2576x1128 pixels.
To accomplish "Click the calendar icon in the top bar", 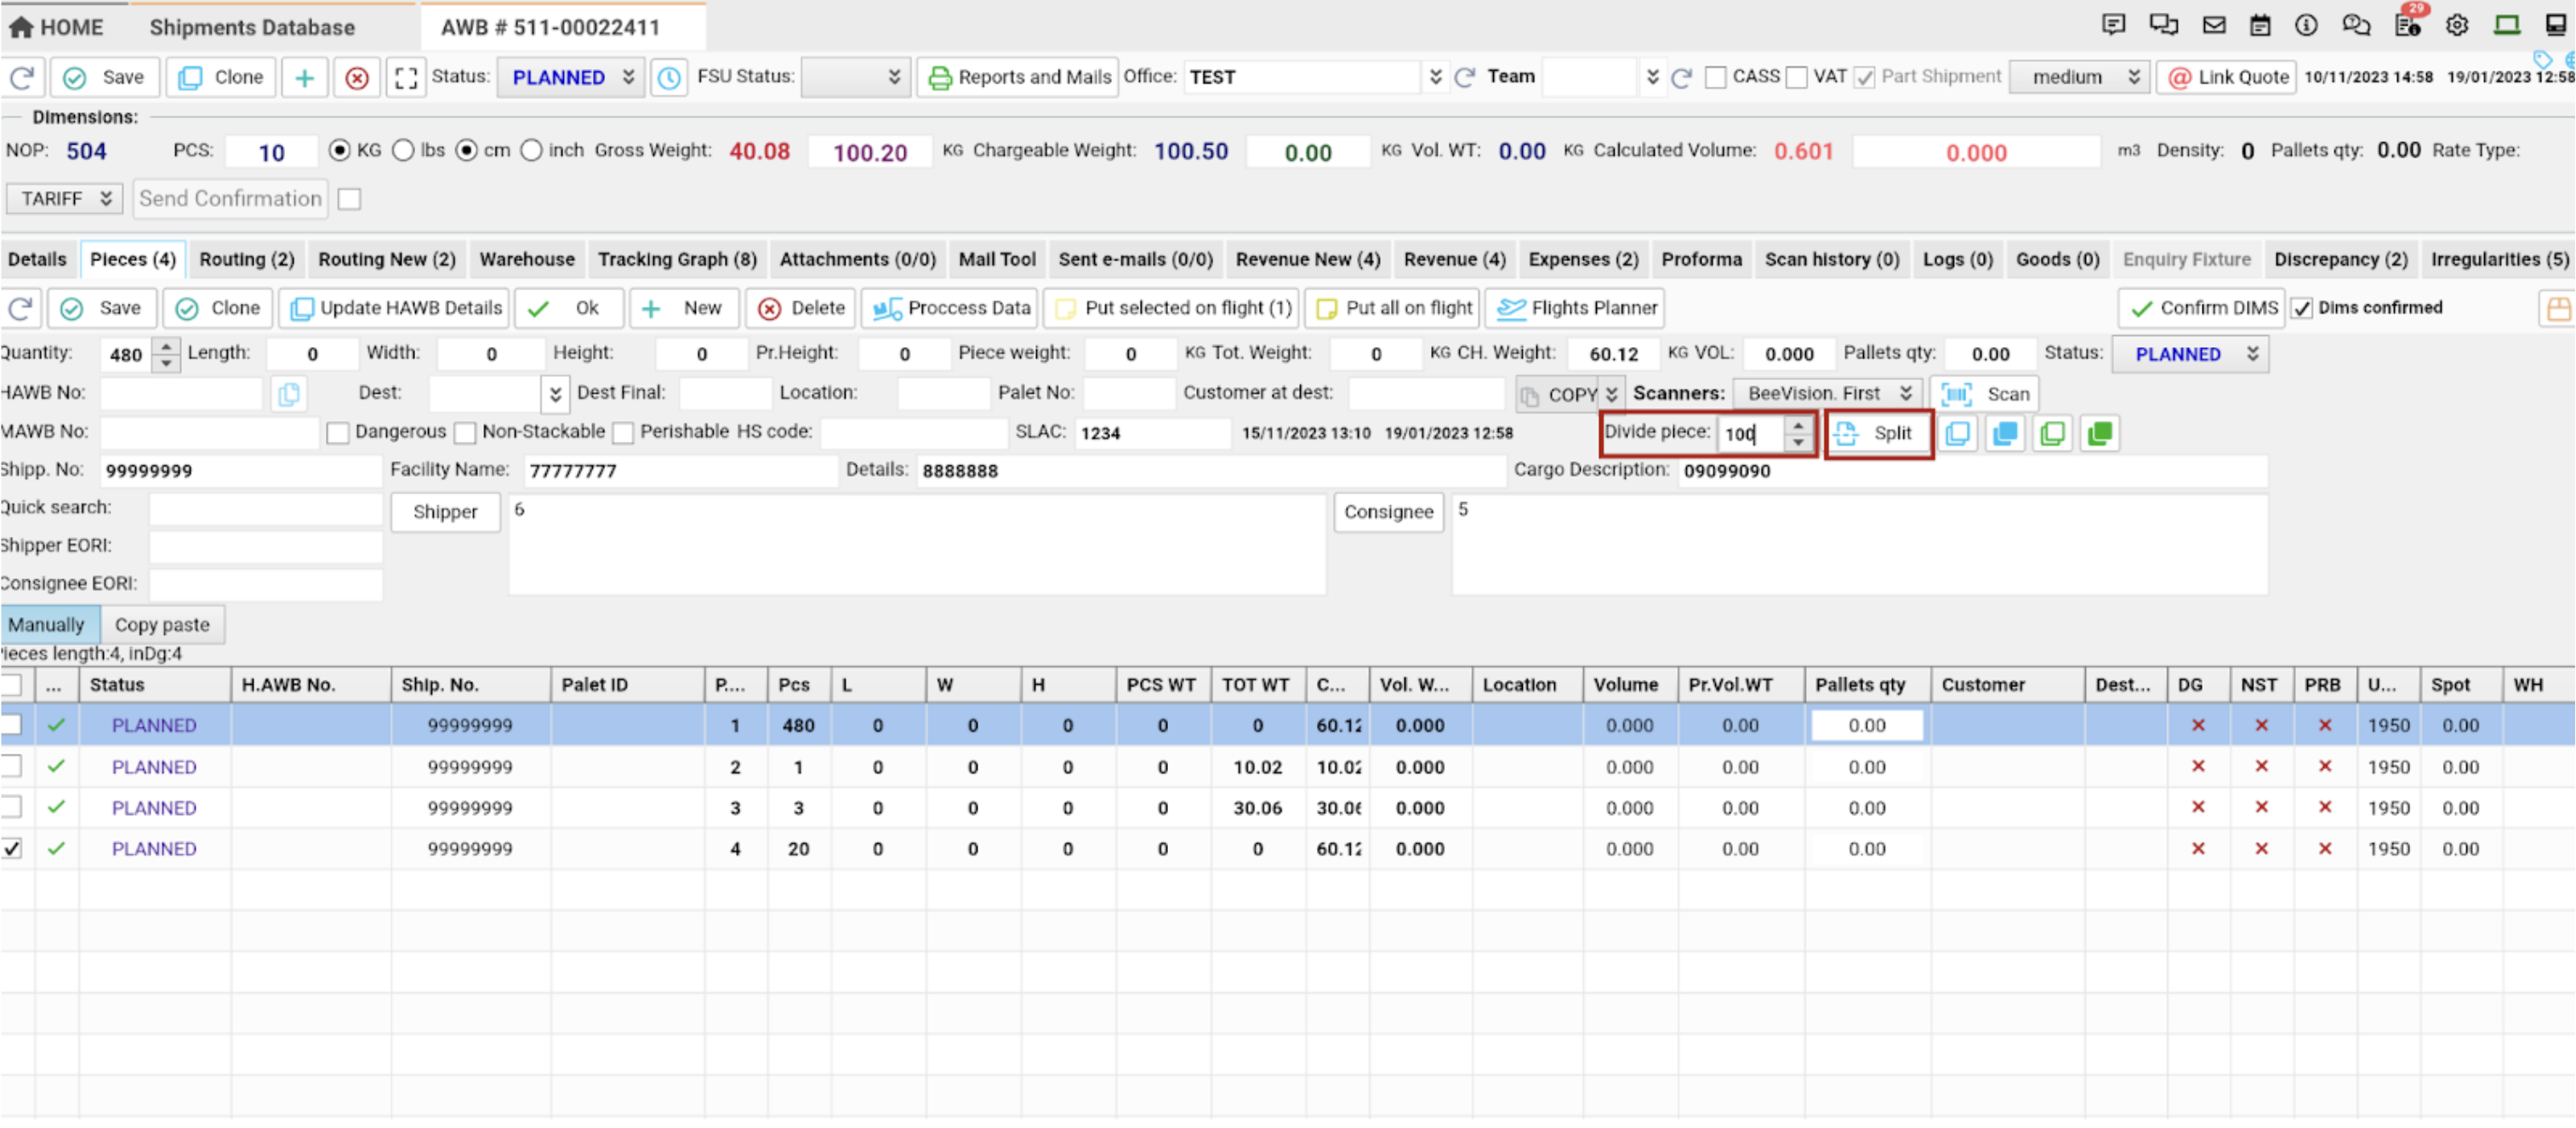I will click(x=2259, y=26).
